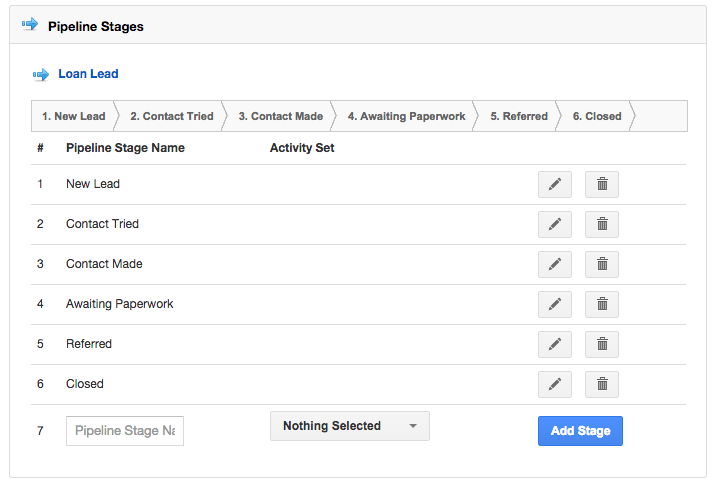Viewport: 718px width, 487px height.
Task: Delete the Referred stage
Action: (x=602, y=344)
